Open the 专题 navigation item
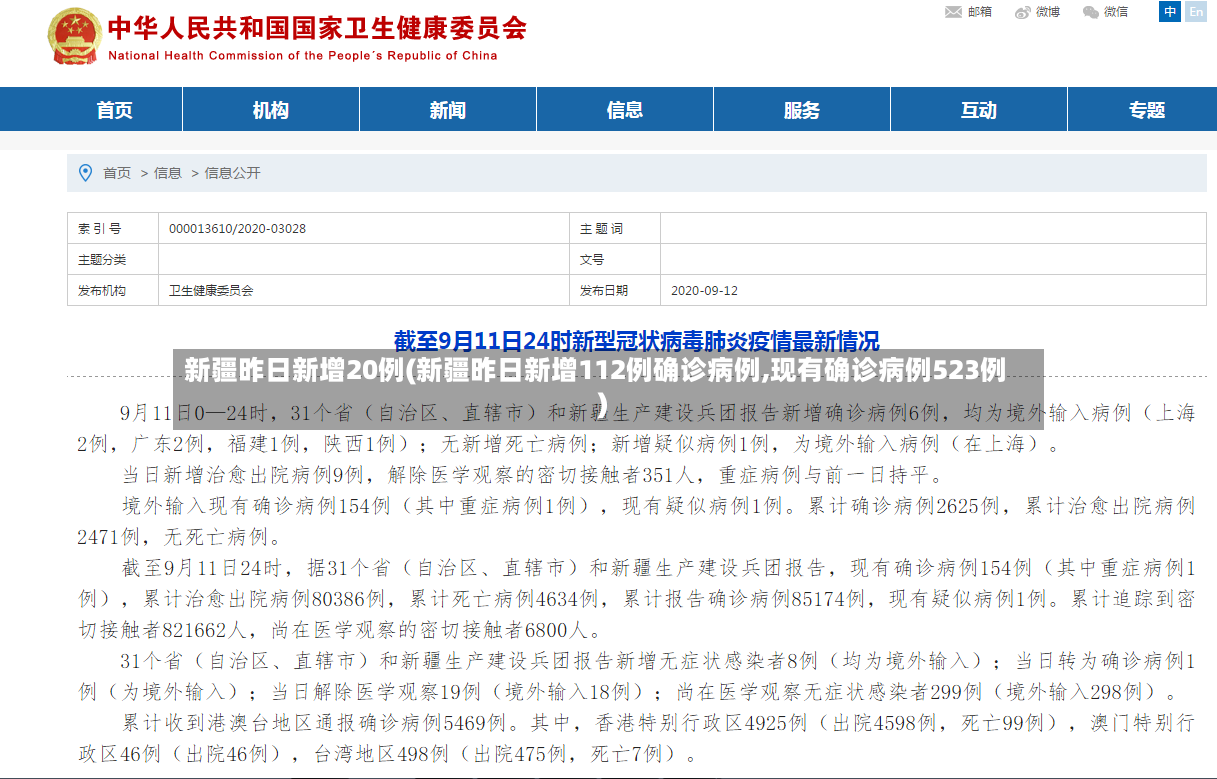Image resolution: width=1217 pixels, height=779 pixels. click(1147, 110)
